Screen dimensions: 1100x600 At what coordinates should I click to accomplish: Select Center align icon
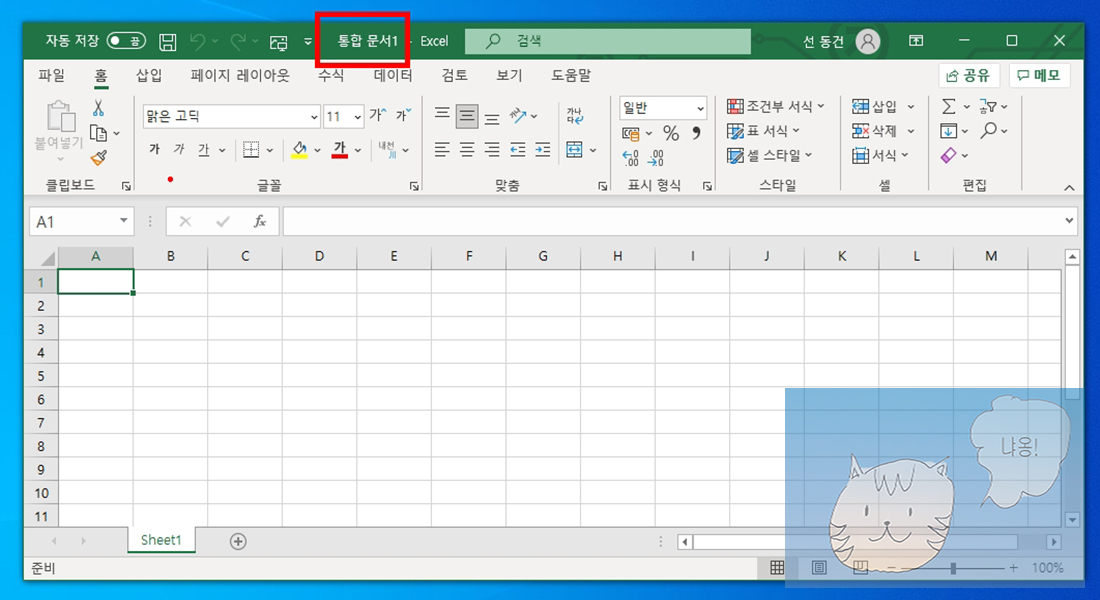pyautogui.click(x=467, y=149)
